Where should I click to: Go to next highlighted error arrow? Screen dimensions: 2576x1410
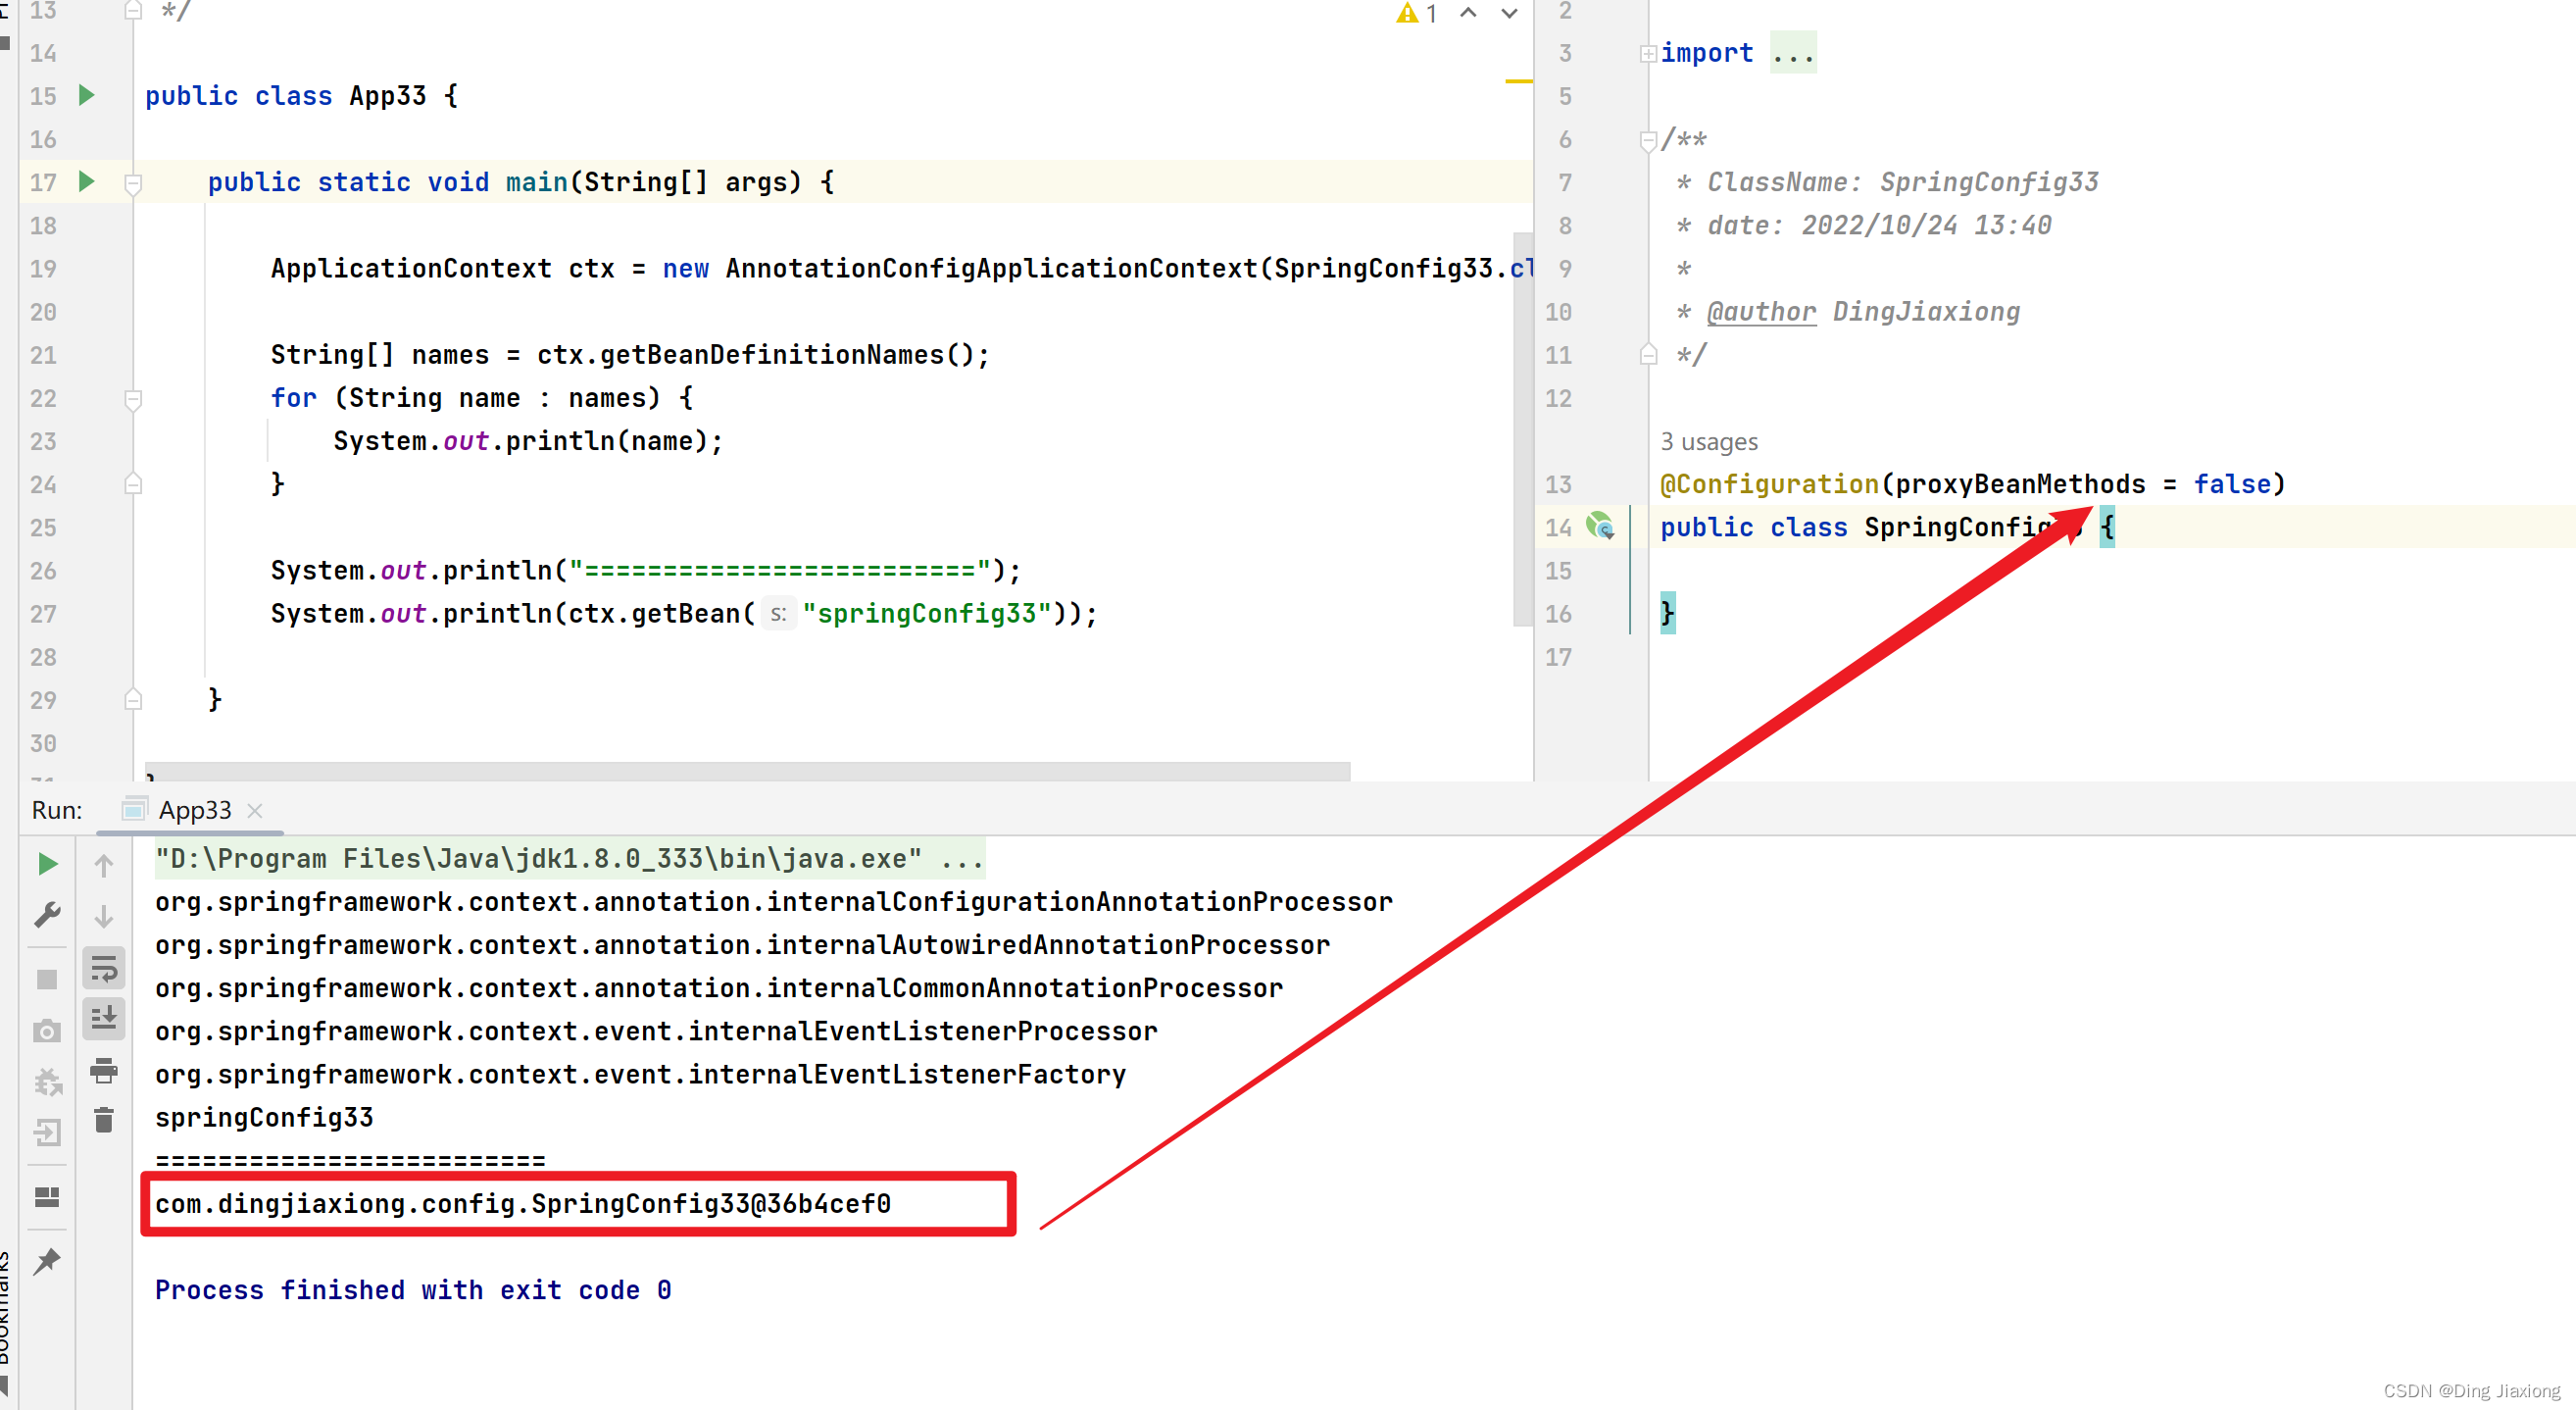1510,13
